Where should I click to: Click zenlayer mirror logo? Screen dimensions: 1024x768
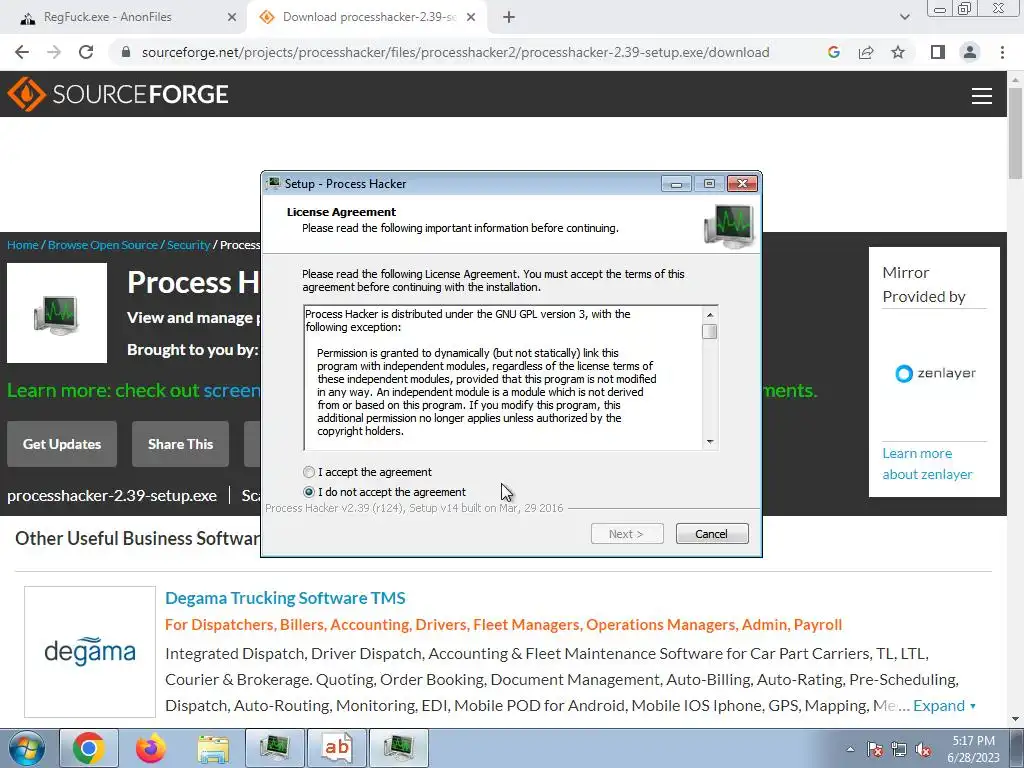[935, 374]
